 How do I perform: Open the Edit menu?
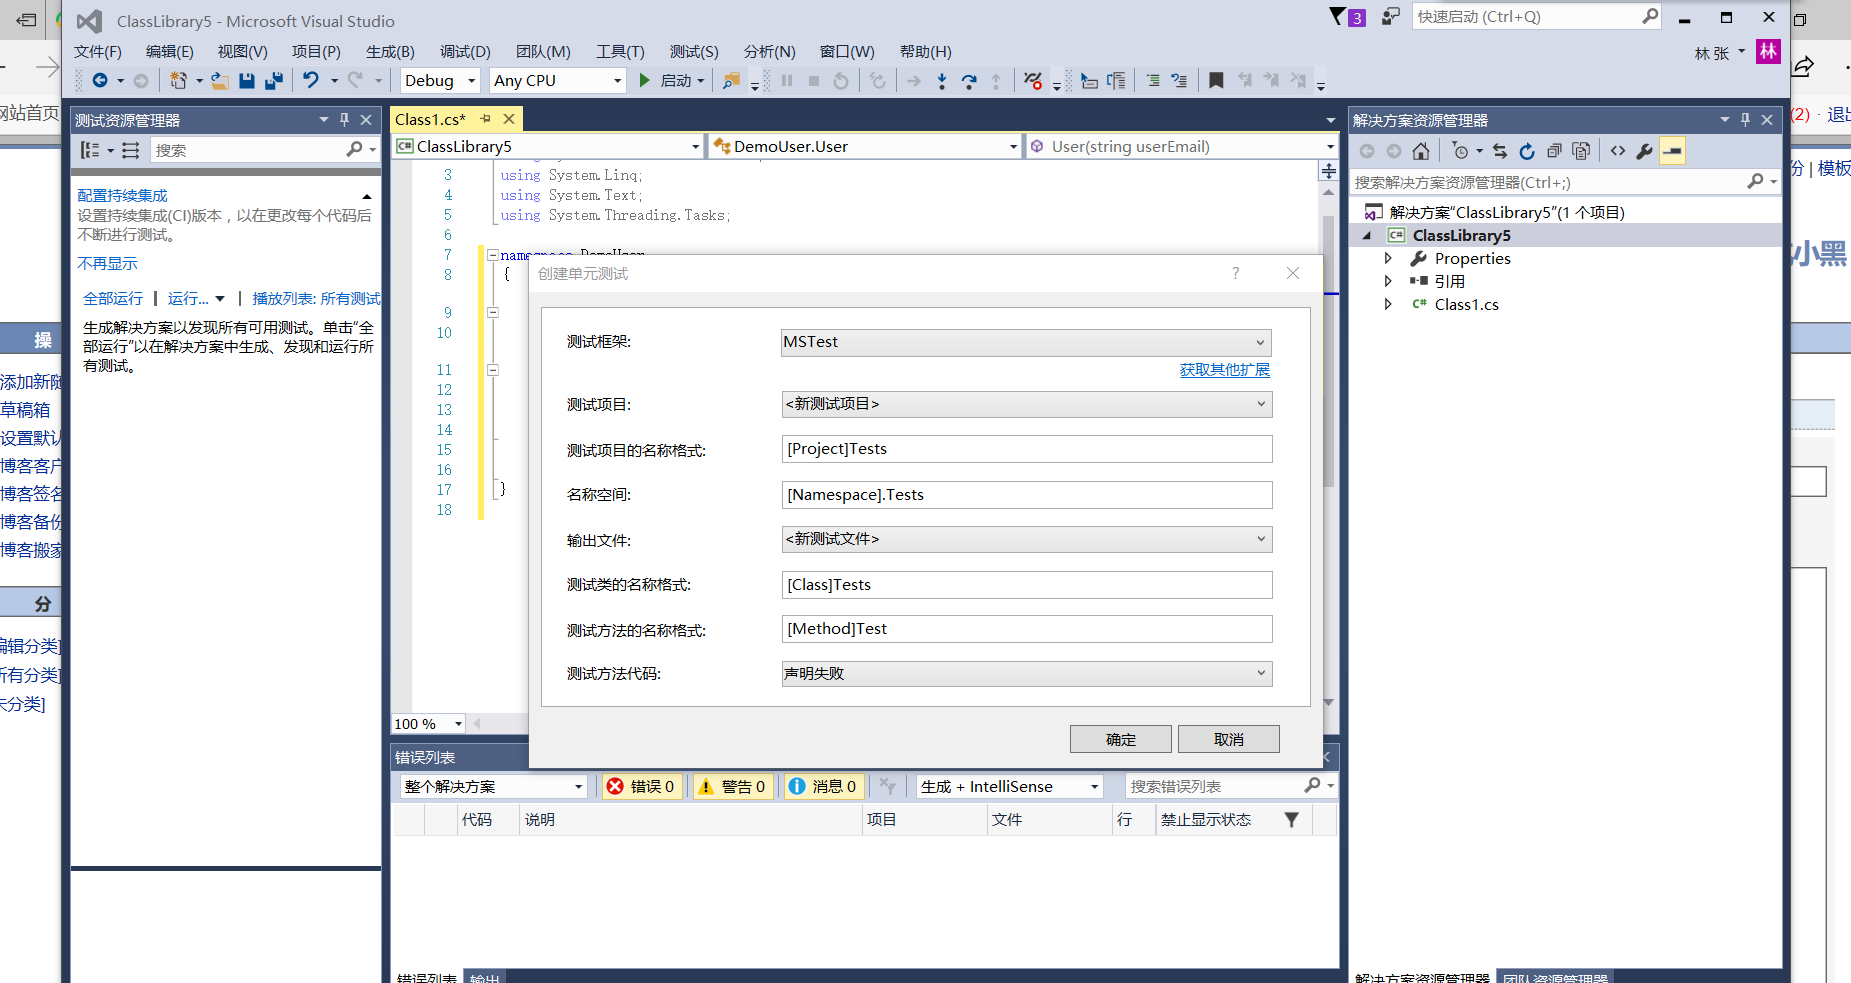point(170,52)
